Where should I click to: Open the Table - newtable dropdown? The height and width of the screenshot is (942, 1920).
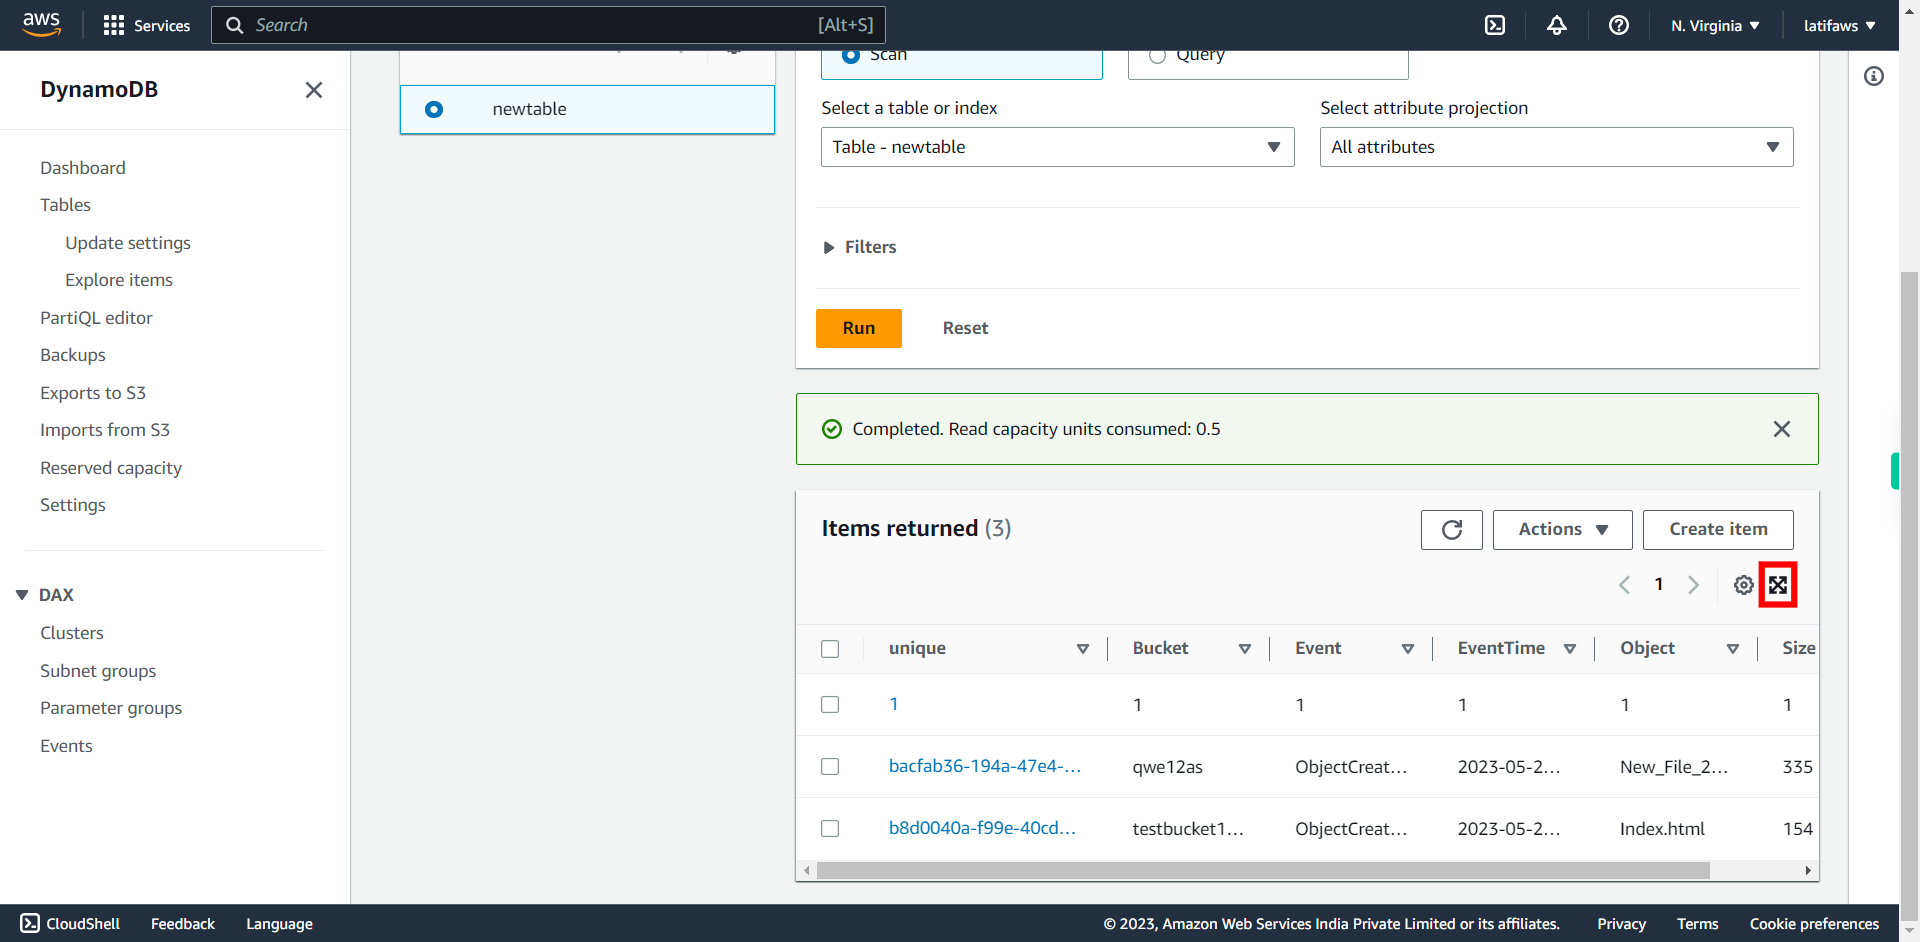click(x=1058, y=147)
